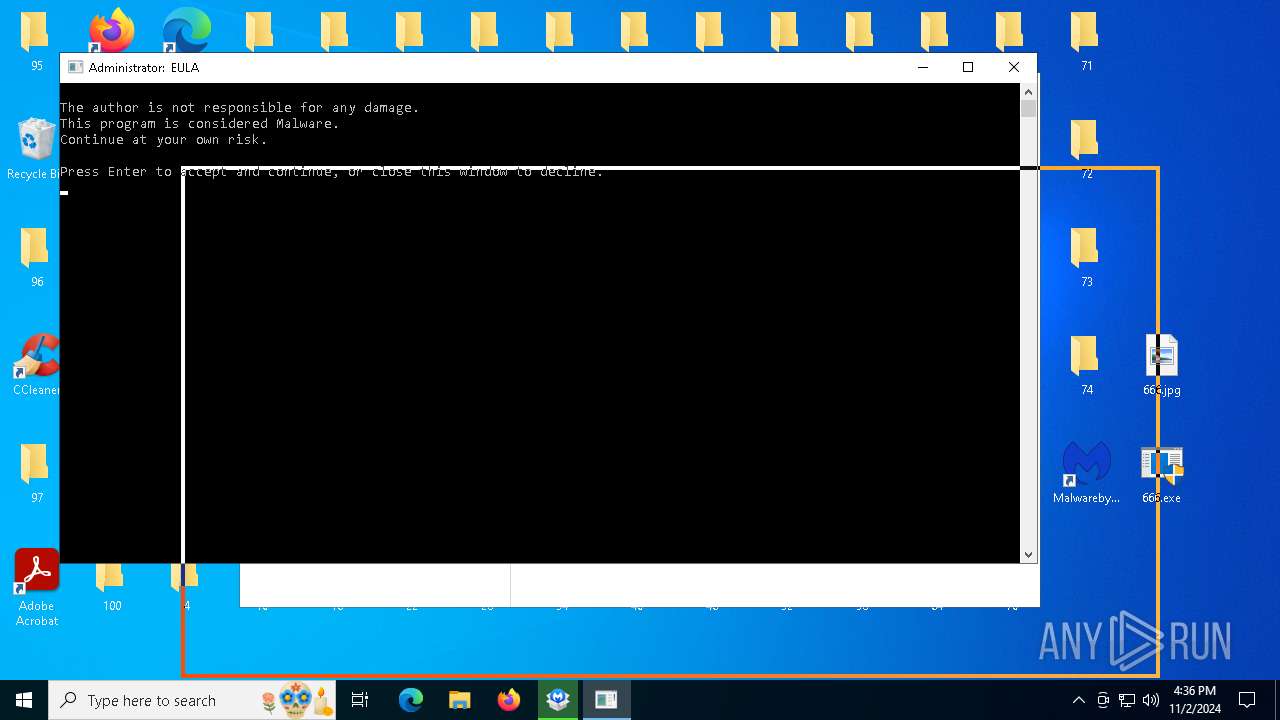Open the network status tray icon
The width and height of the screenshot is (1280, 720).
point(1127,700)
